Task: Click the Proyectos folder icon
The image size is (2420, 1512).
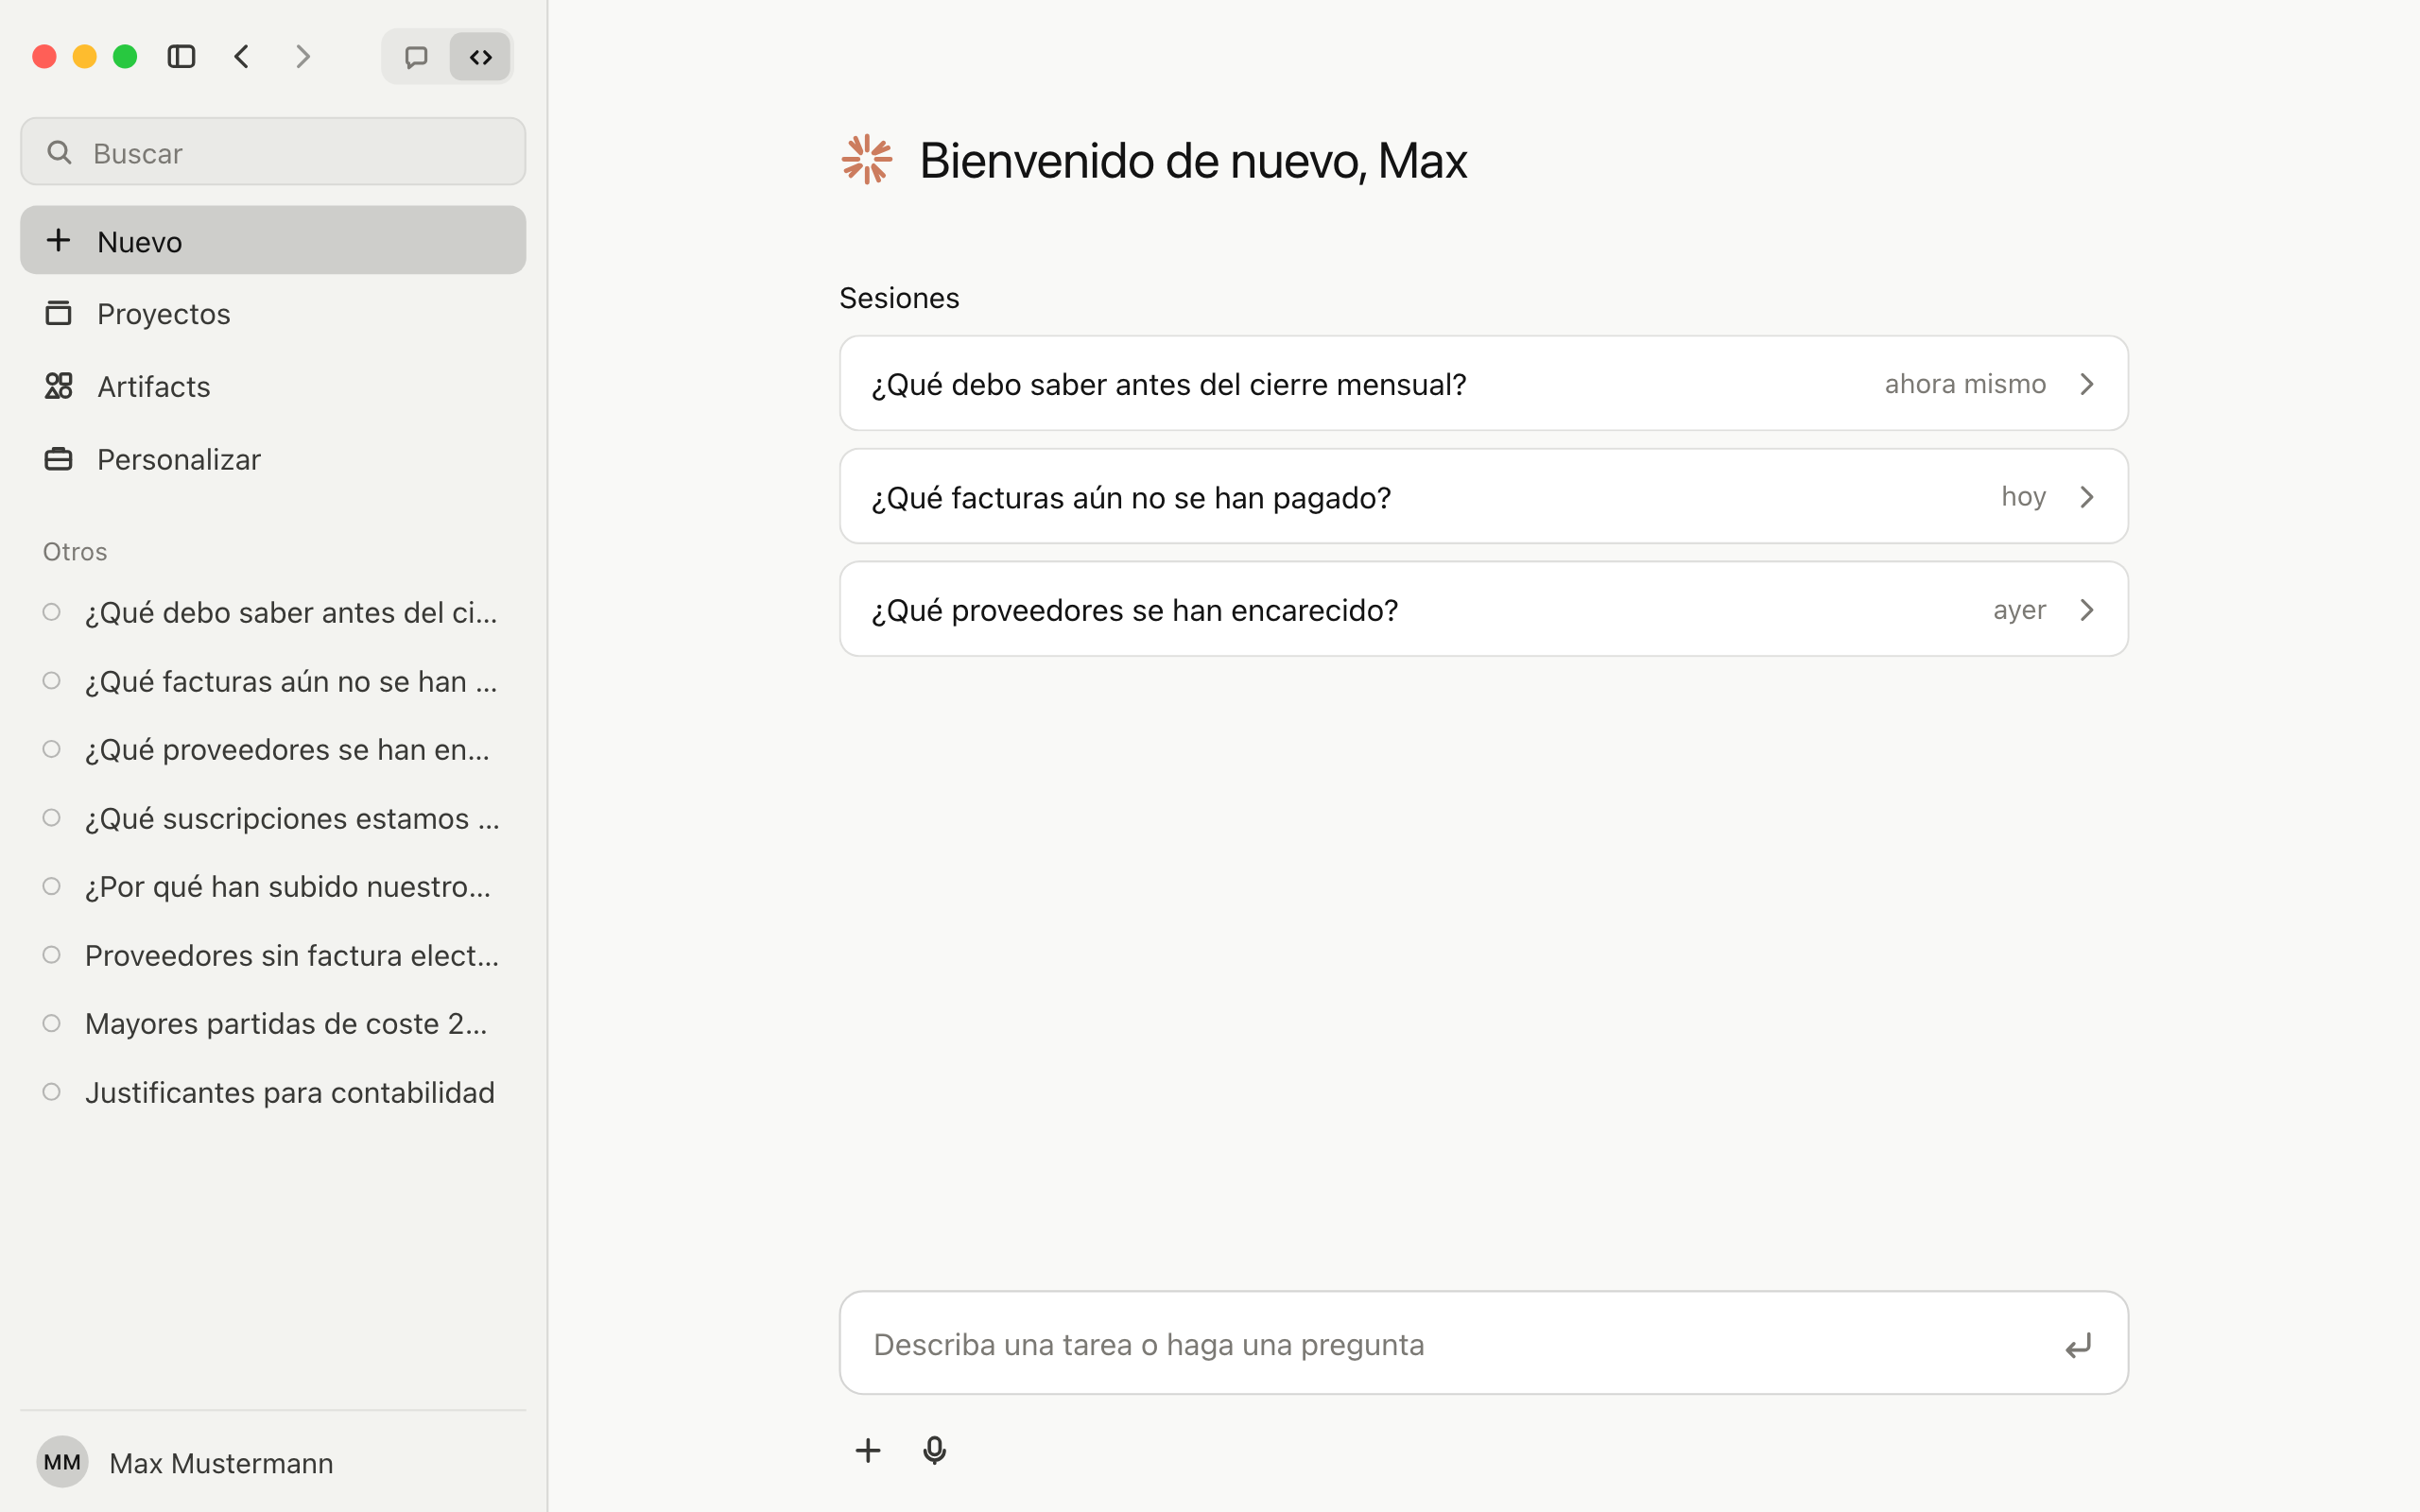Action: click(59, 313)
